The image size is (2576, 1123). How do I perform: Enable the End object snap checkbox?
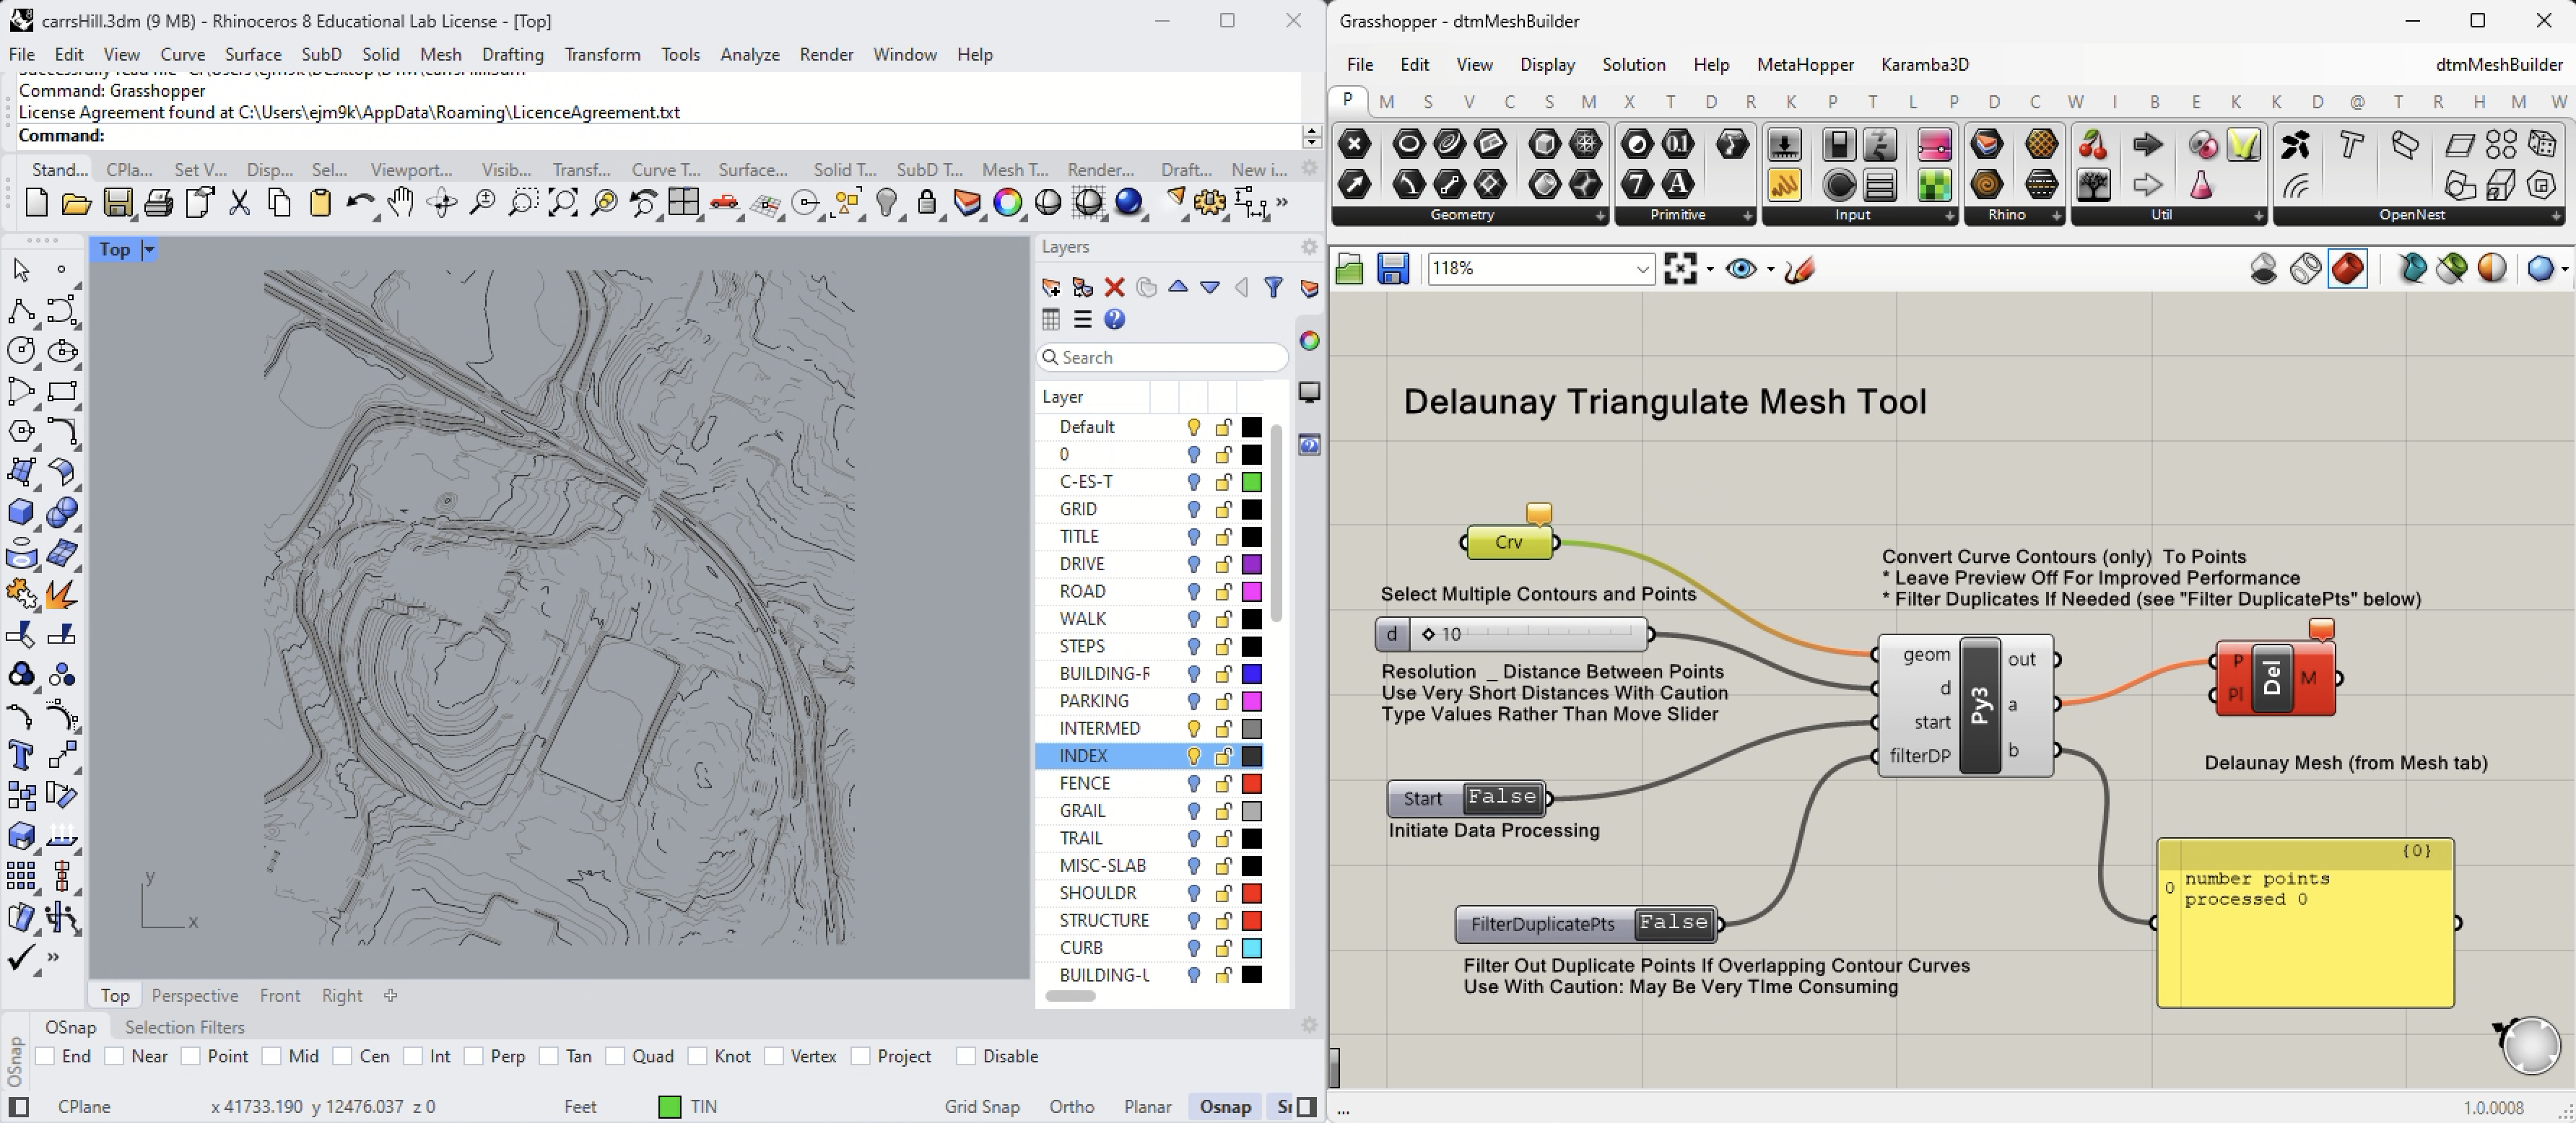[x=44, y=1056]
